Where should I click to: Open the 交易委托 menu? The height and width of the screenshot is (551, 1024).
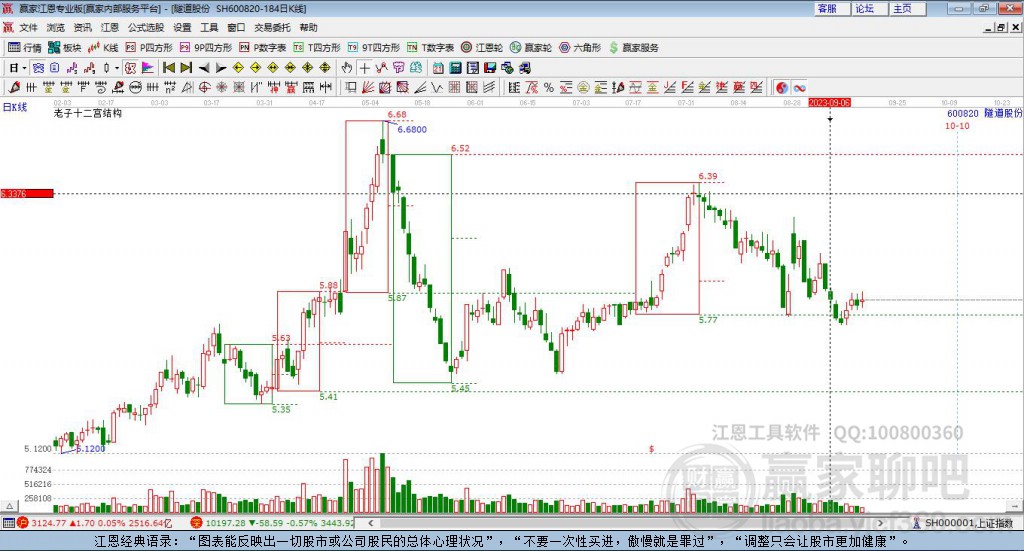pos(272,27)
